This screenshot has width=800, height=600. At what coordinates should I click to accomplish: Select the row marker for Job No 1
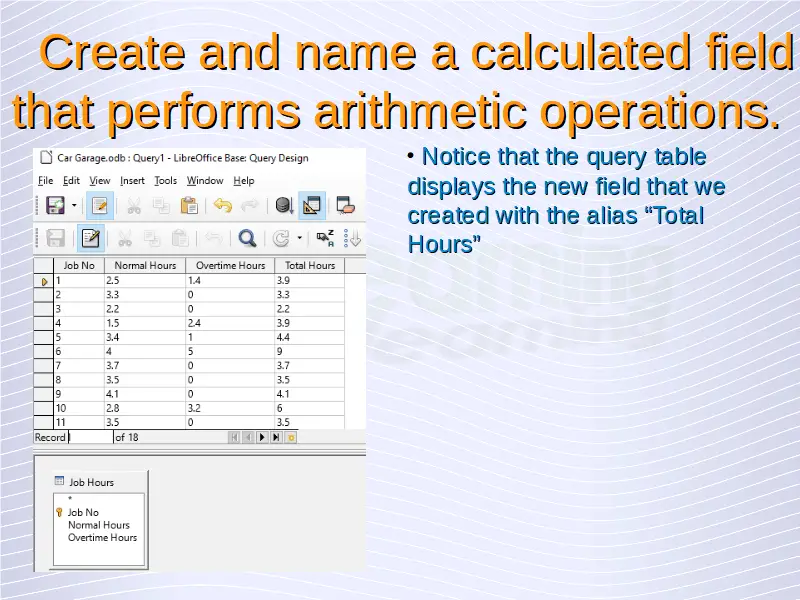[44, 281]
